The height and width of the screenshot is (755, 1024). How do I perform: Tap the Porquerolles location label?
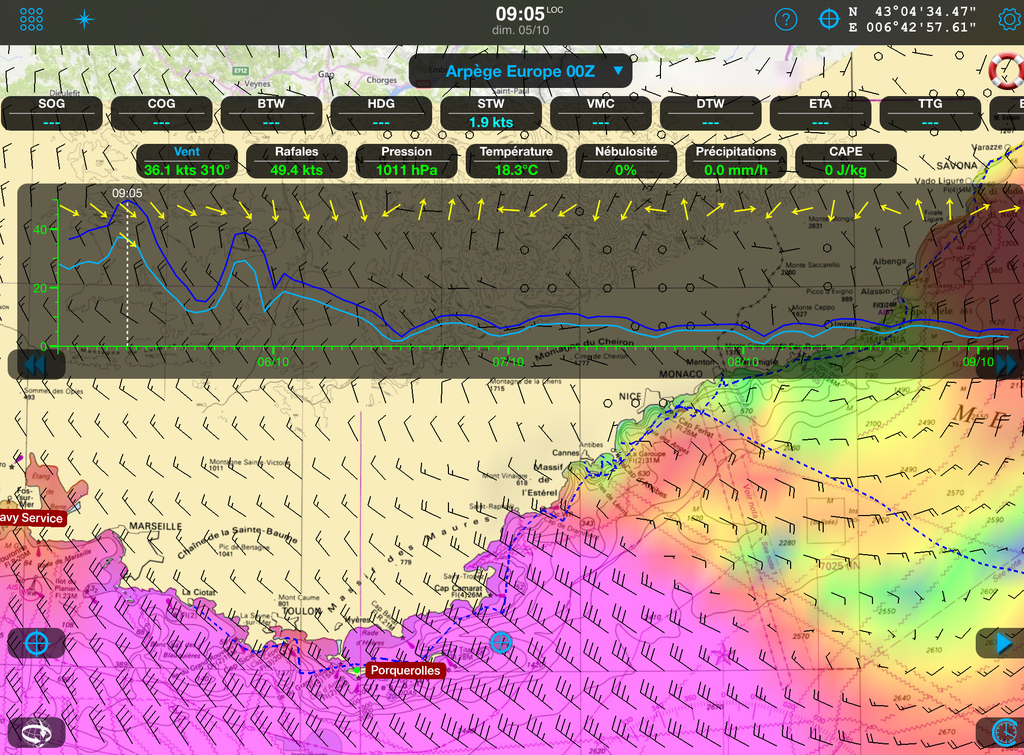click(x=404, y=671)
